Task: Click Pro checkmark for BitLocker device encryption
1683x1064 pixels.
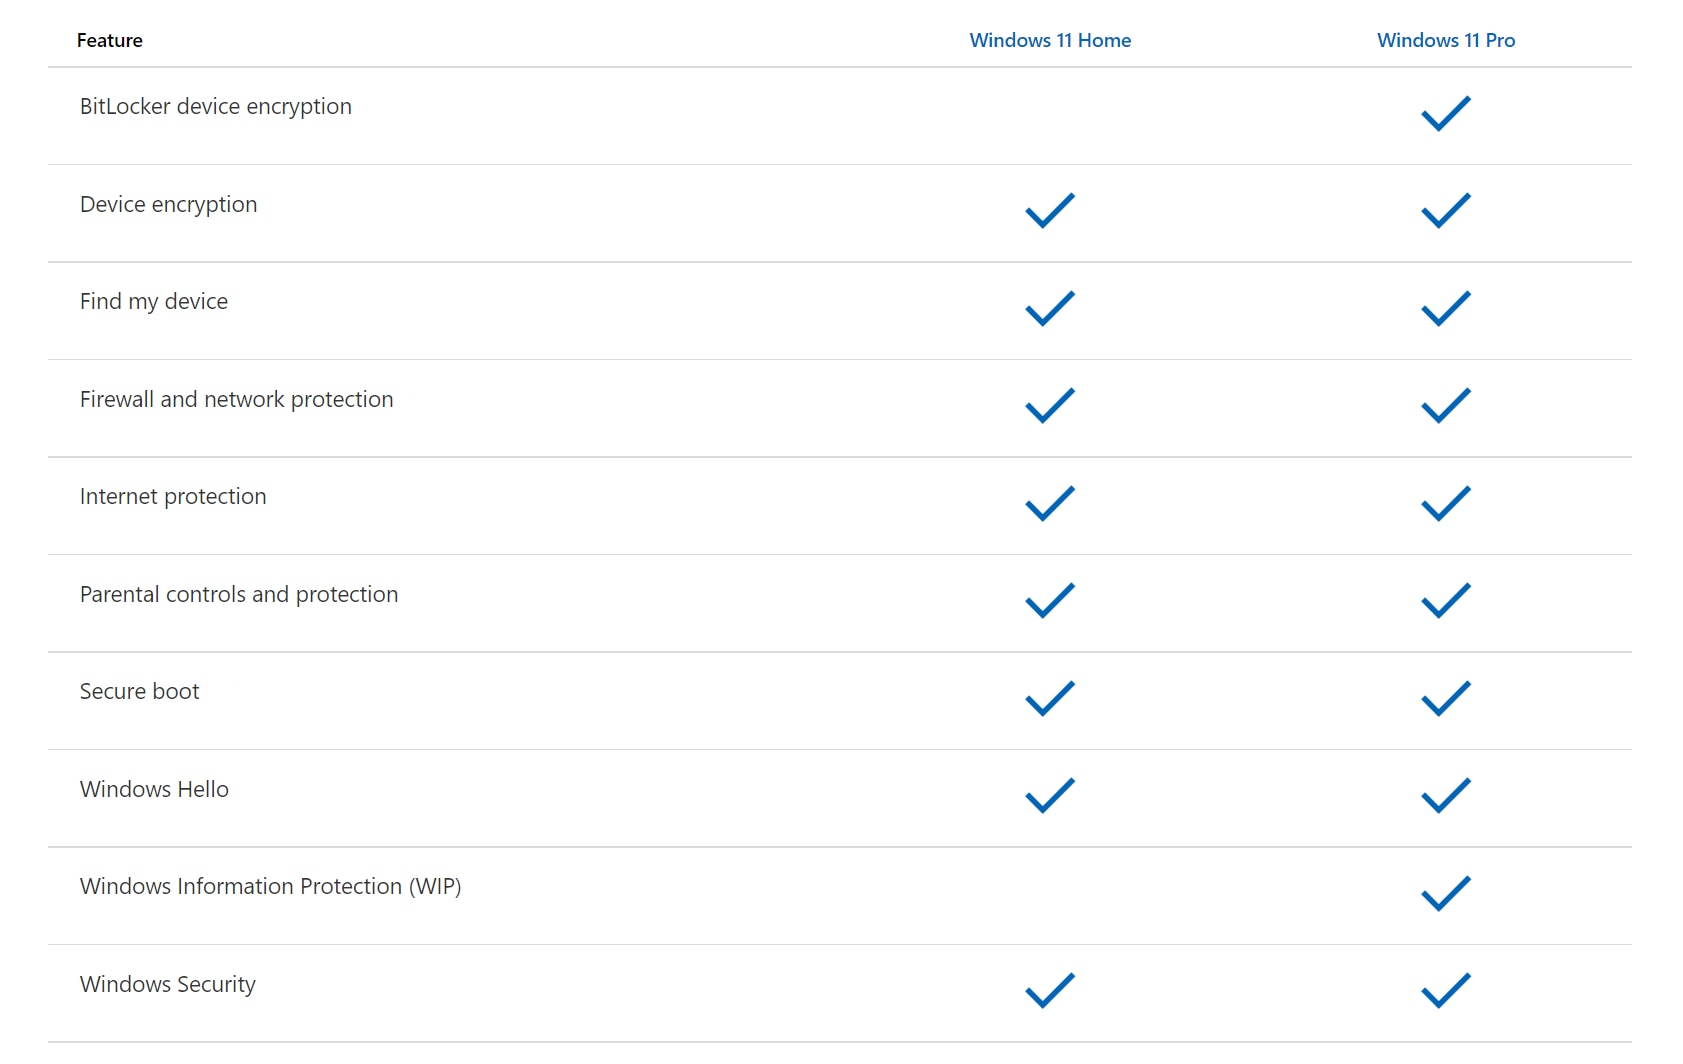Action: [1446, 113]
